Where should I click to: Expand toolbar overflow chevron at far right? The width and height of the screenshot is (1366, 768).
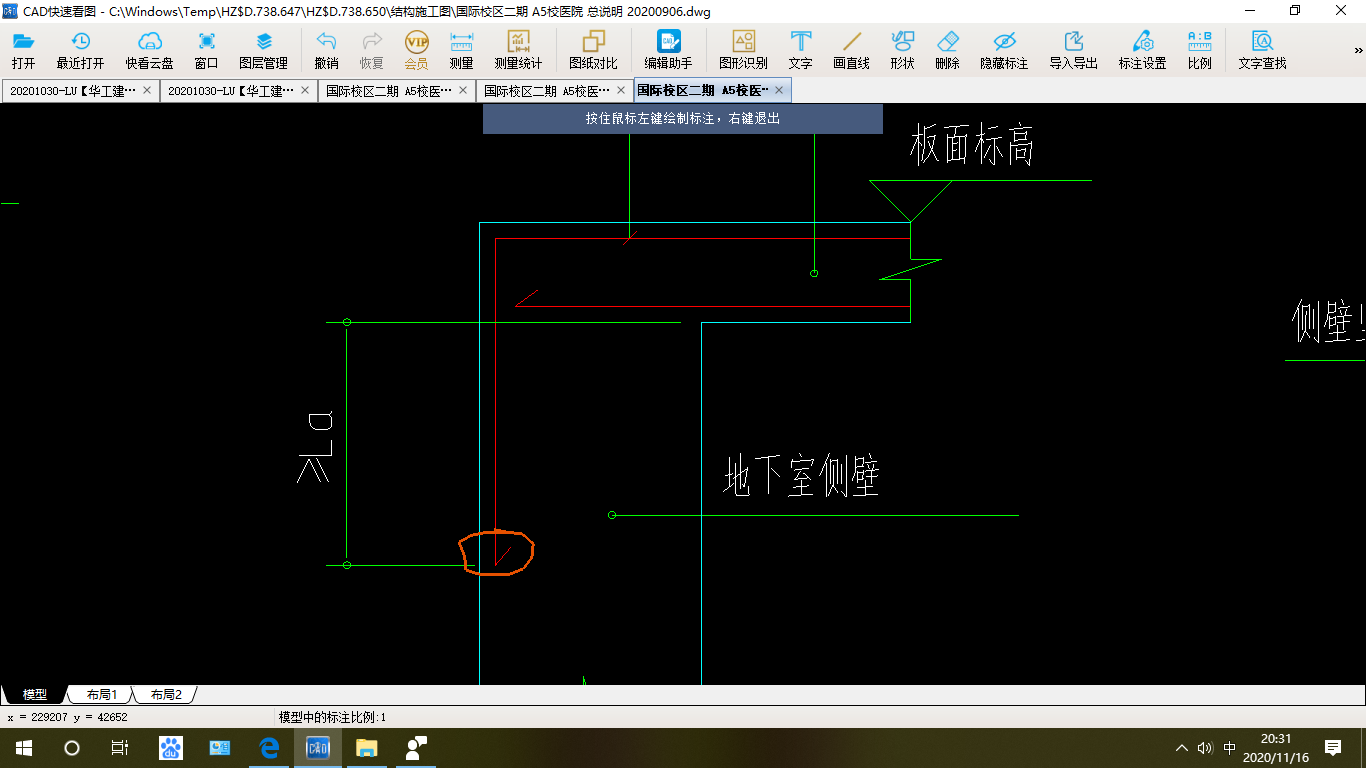(x=1358, y=50)
